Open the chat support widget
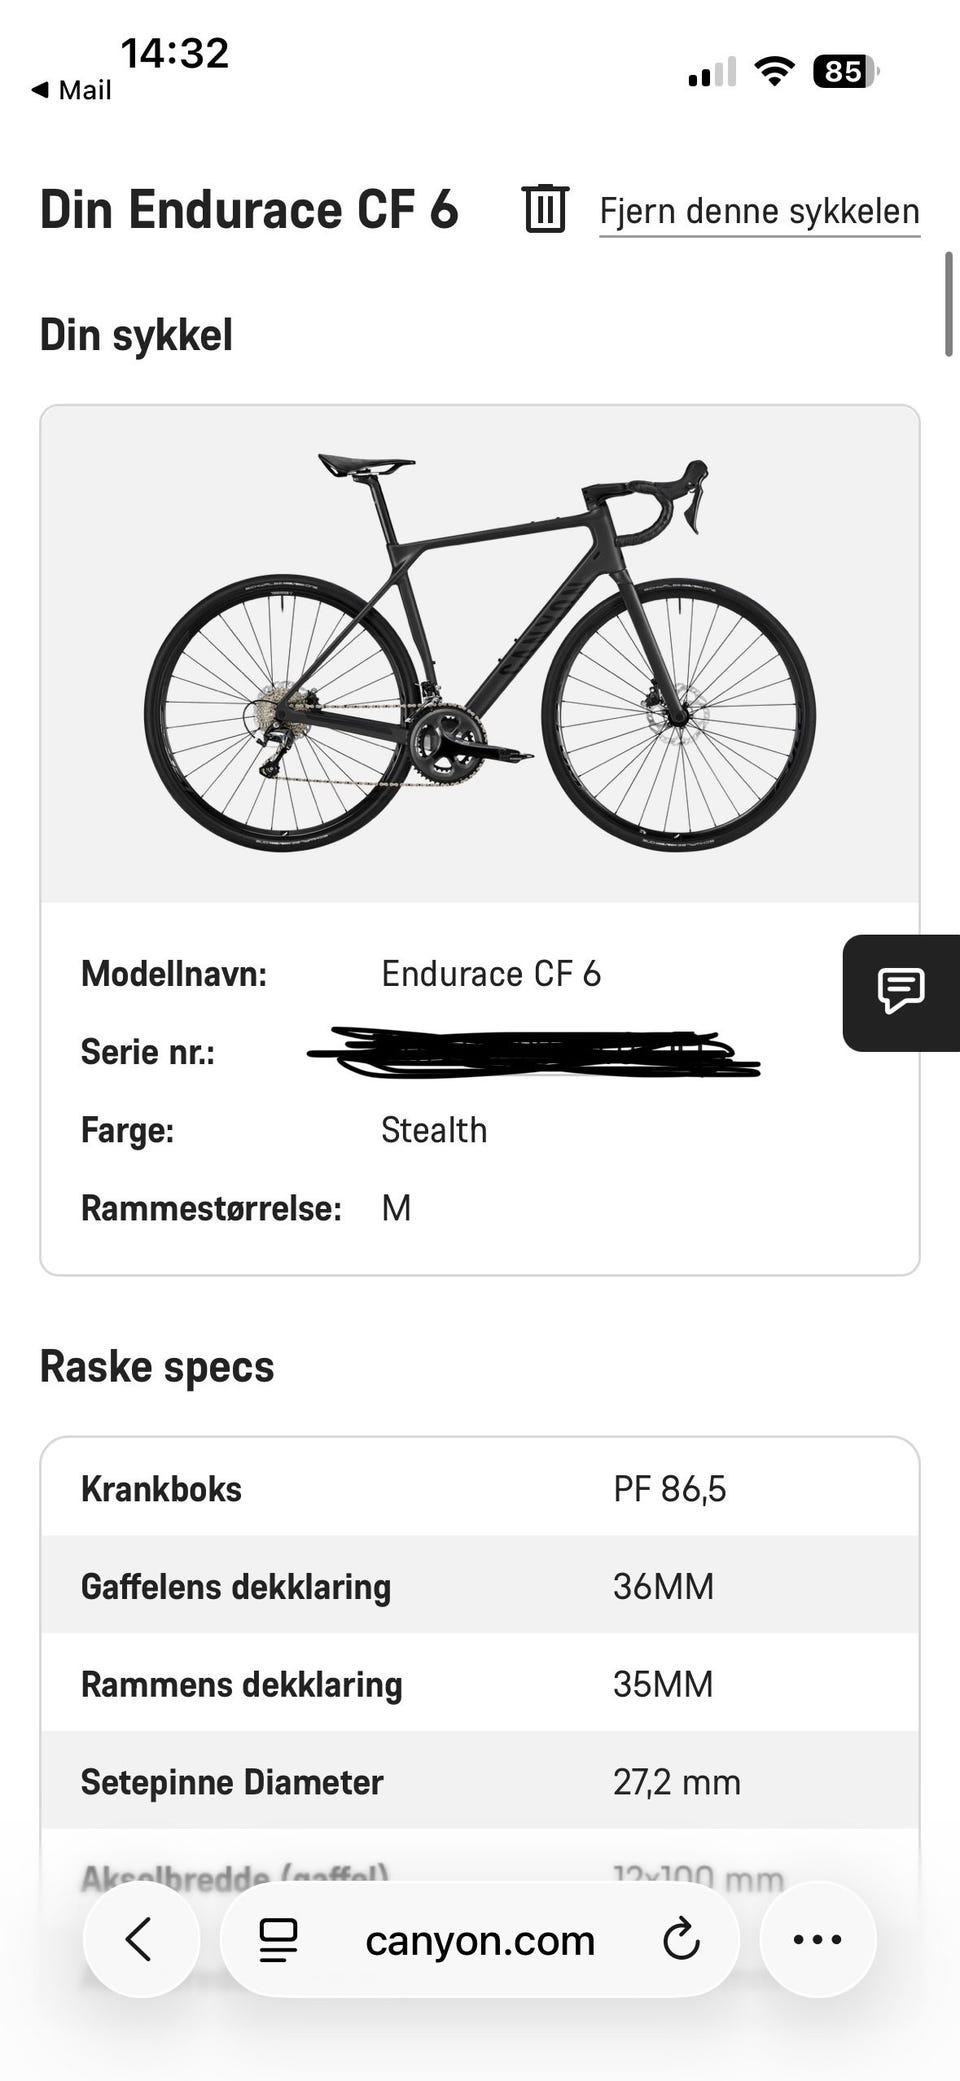The height and width of the screenshot is (2081, 960). click(900, 992)
